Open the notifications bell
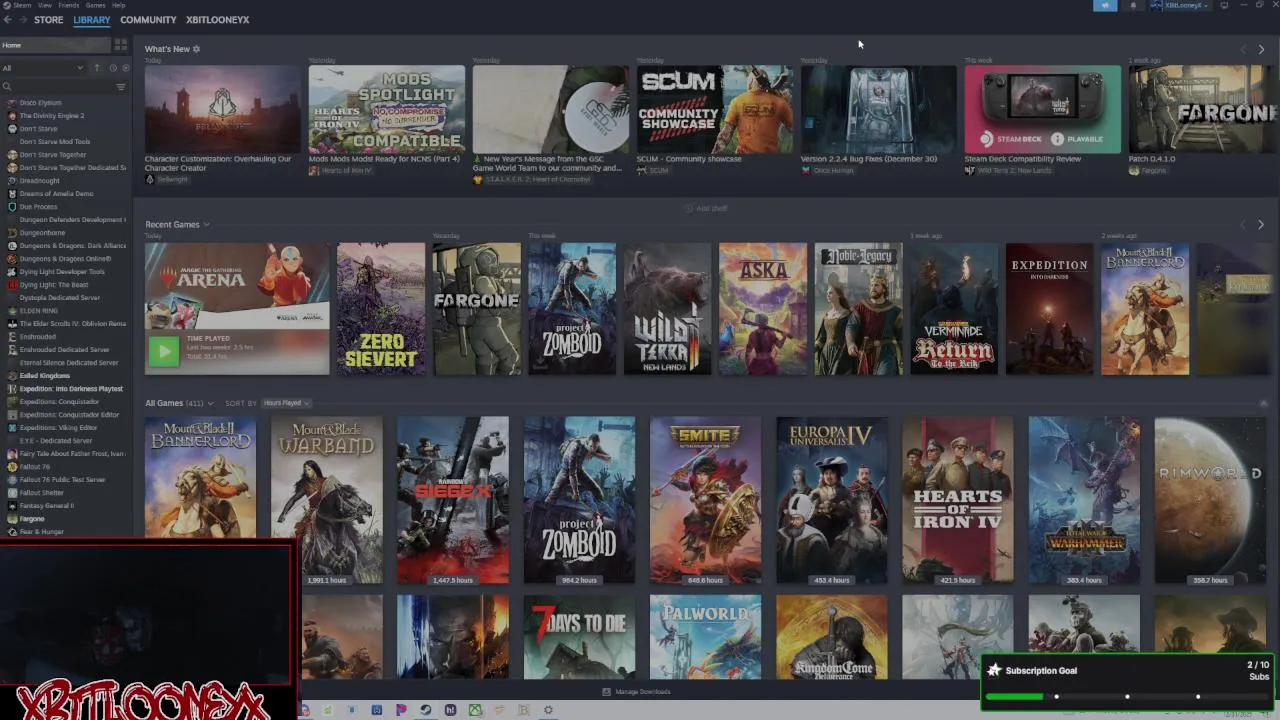The height and width of the screenshot is (720, 1280). pos(1133,5)
